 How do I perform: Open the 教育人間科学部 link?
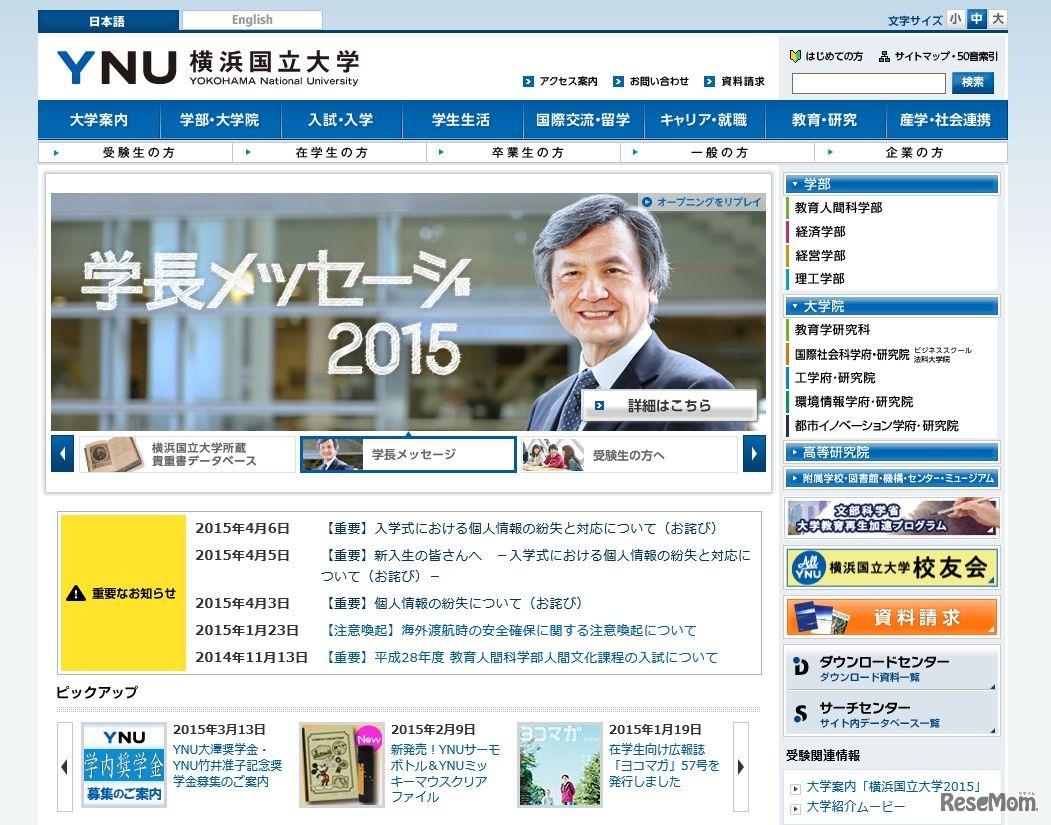point(839,208)
